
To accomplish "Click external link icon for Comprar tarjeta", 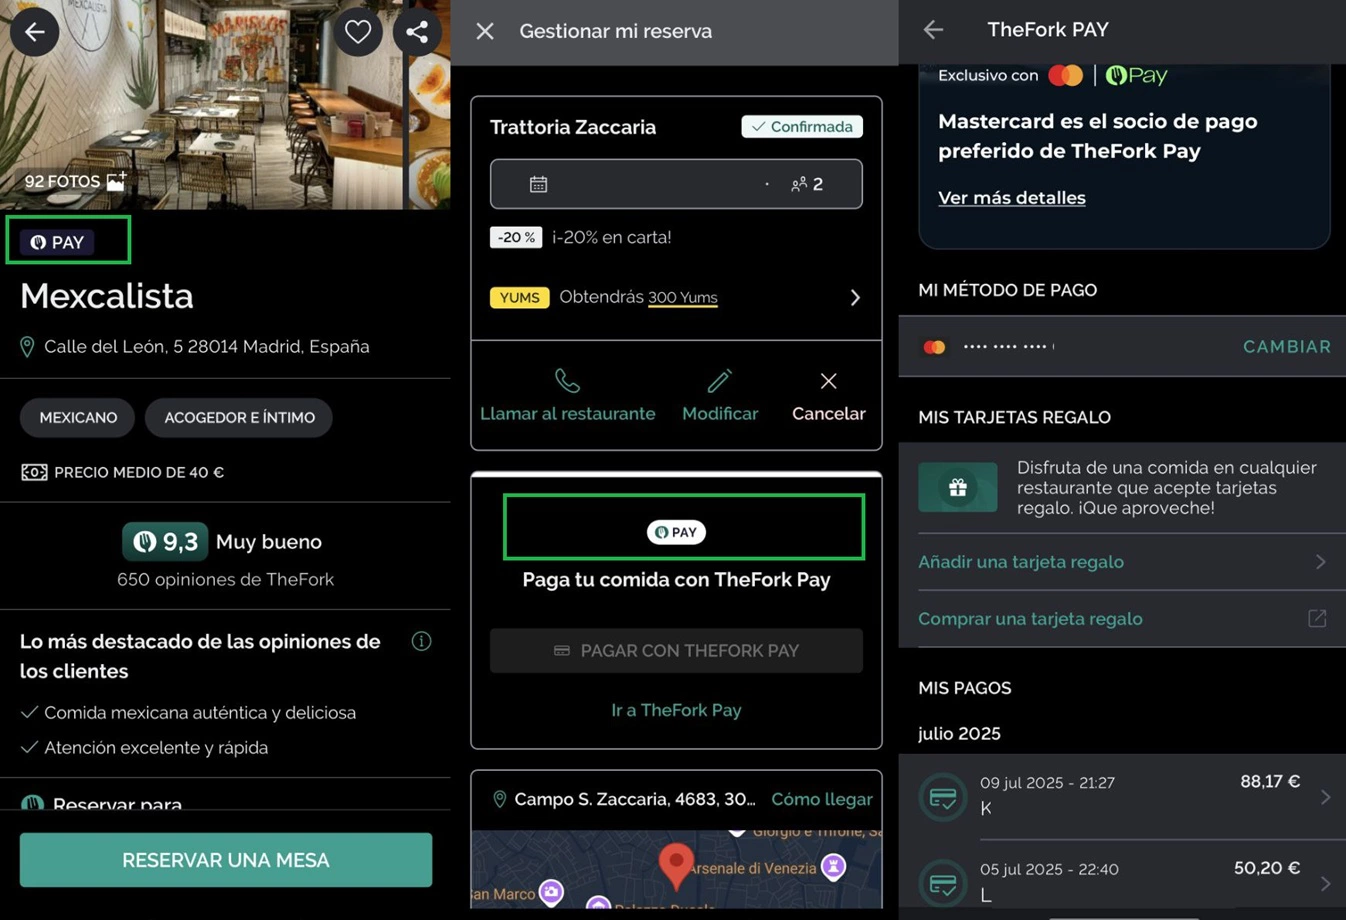I will point(1318,619).
